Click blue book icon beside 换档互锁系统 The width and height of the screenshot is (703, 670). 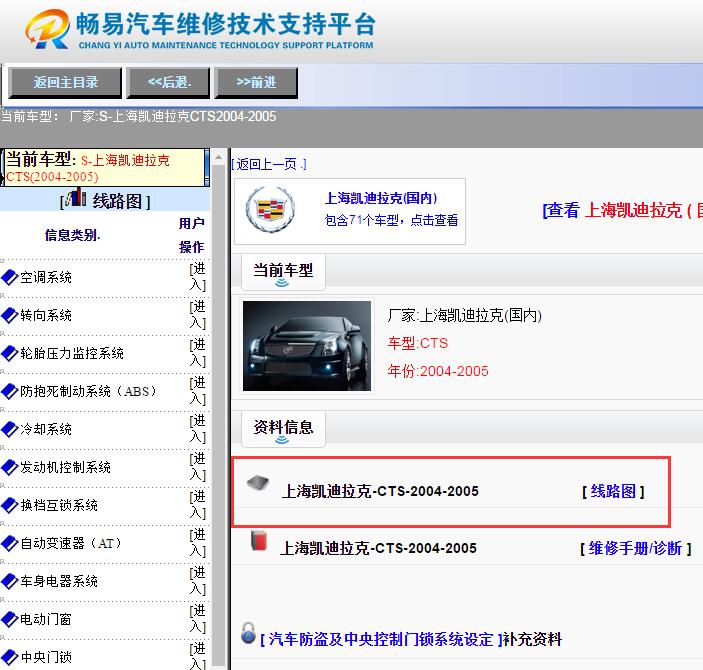tap(9, 506)
